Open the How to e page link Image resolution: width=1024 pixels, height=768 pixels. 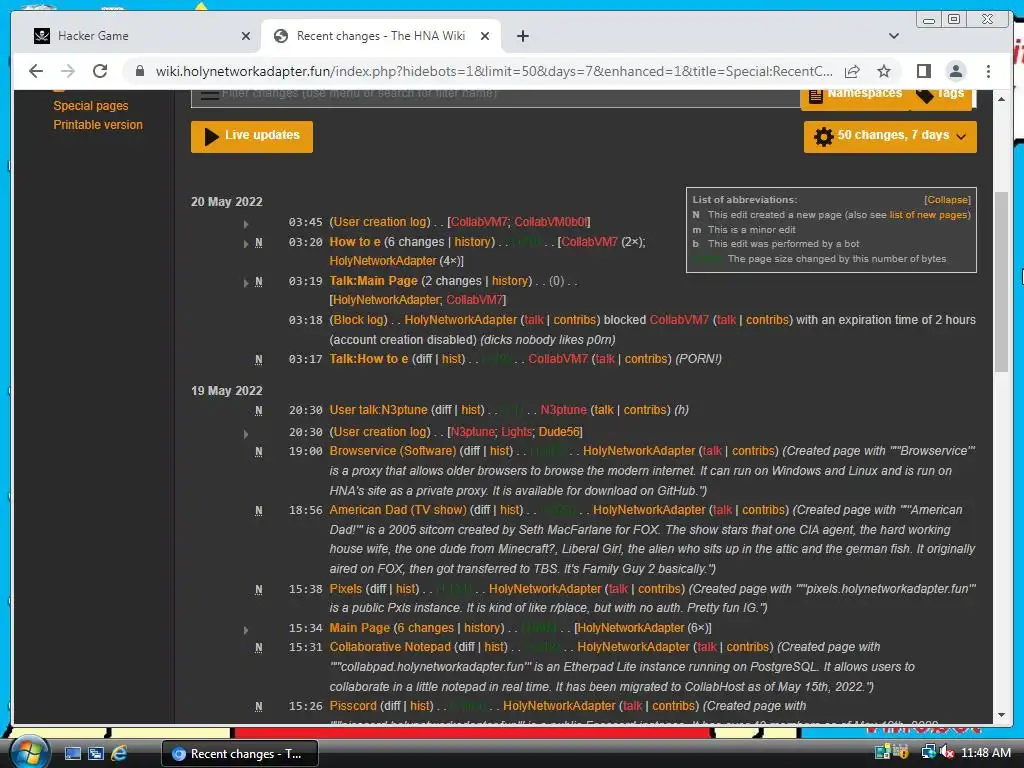pos(355,242)
